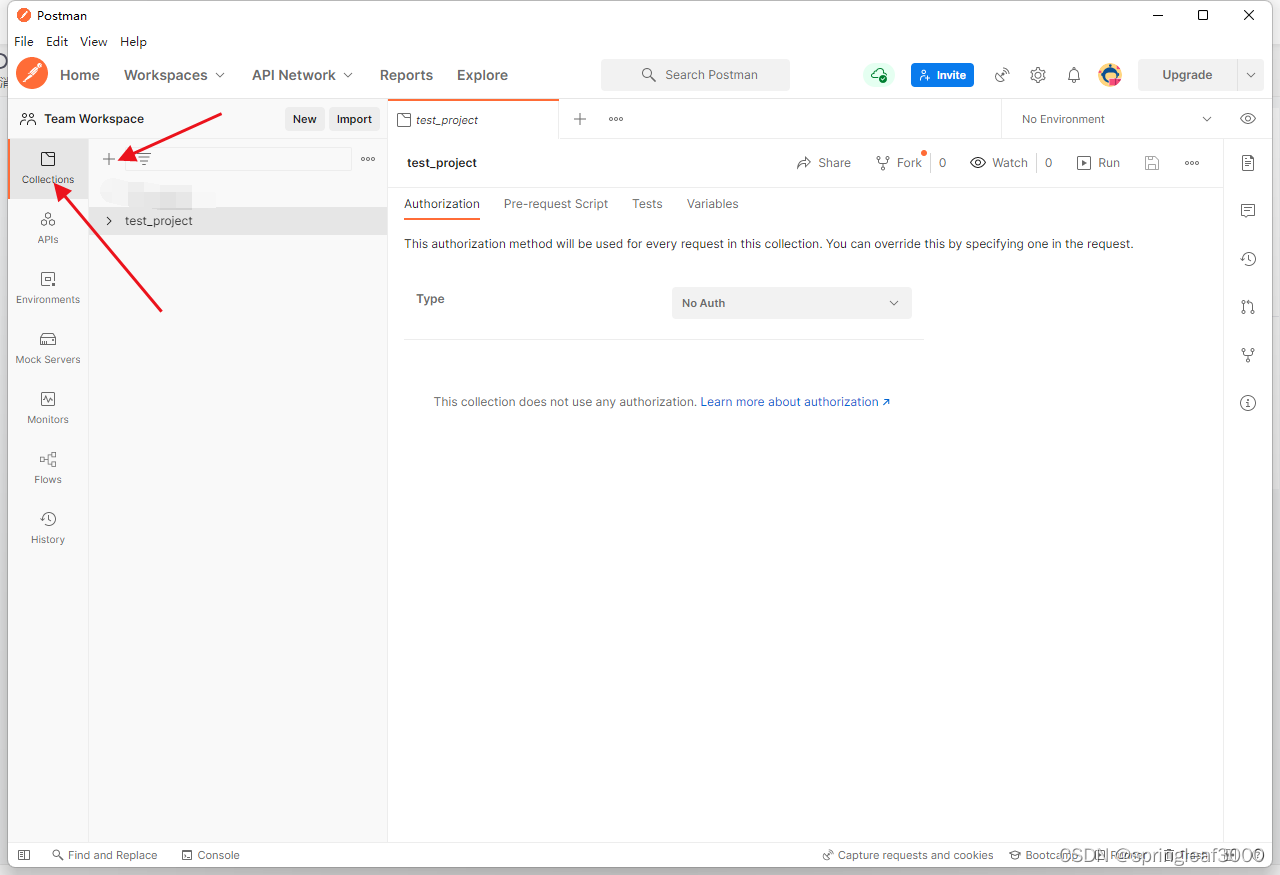Open the Help menu
The image size is (1280, 875).
pos(133,42)
